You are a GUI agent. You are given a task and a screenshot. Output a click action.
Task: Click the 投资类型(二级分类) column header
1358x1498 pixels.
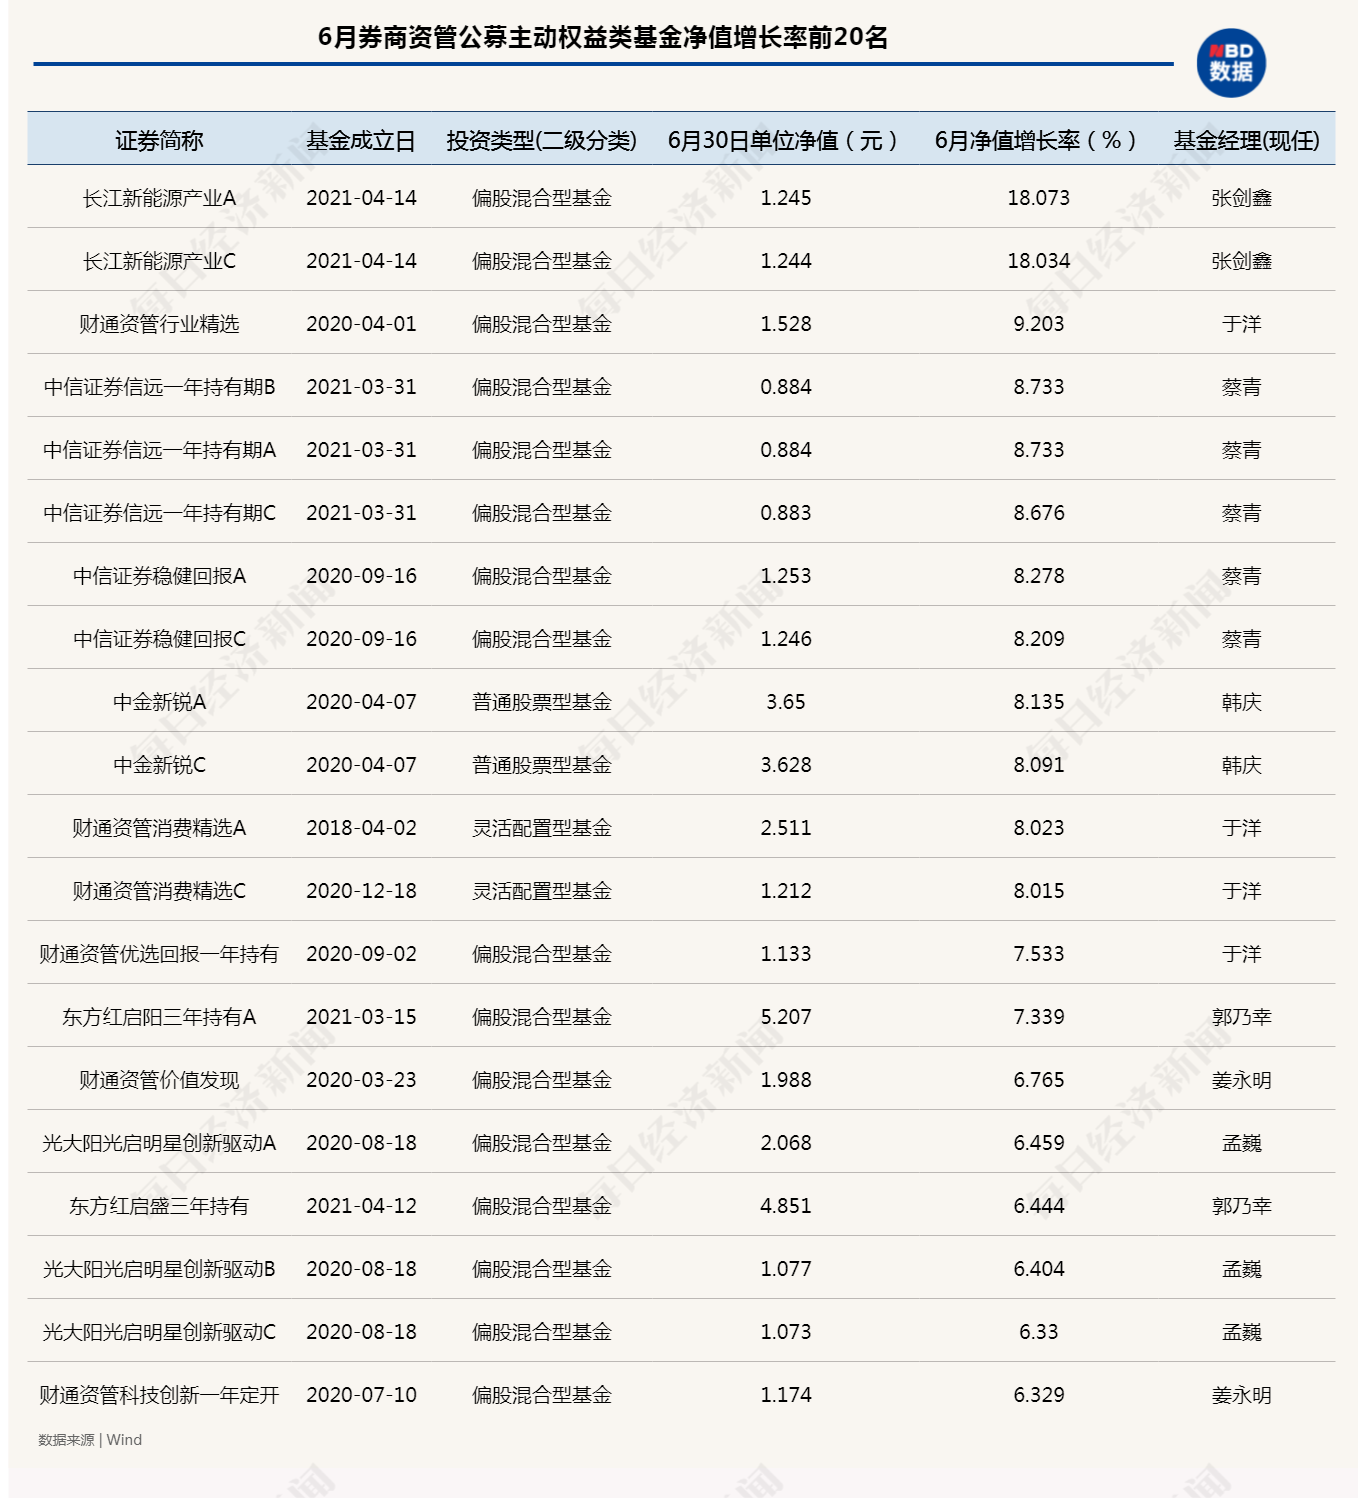pos(541,141)
